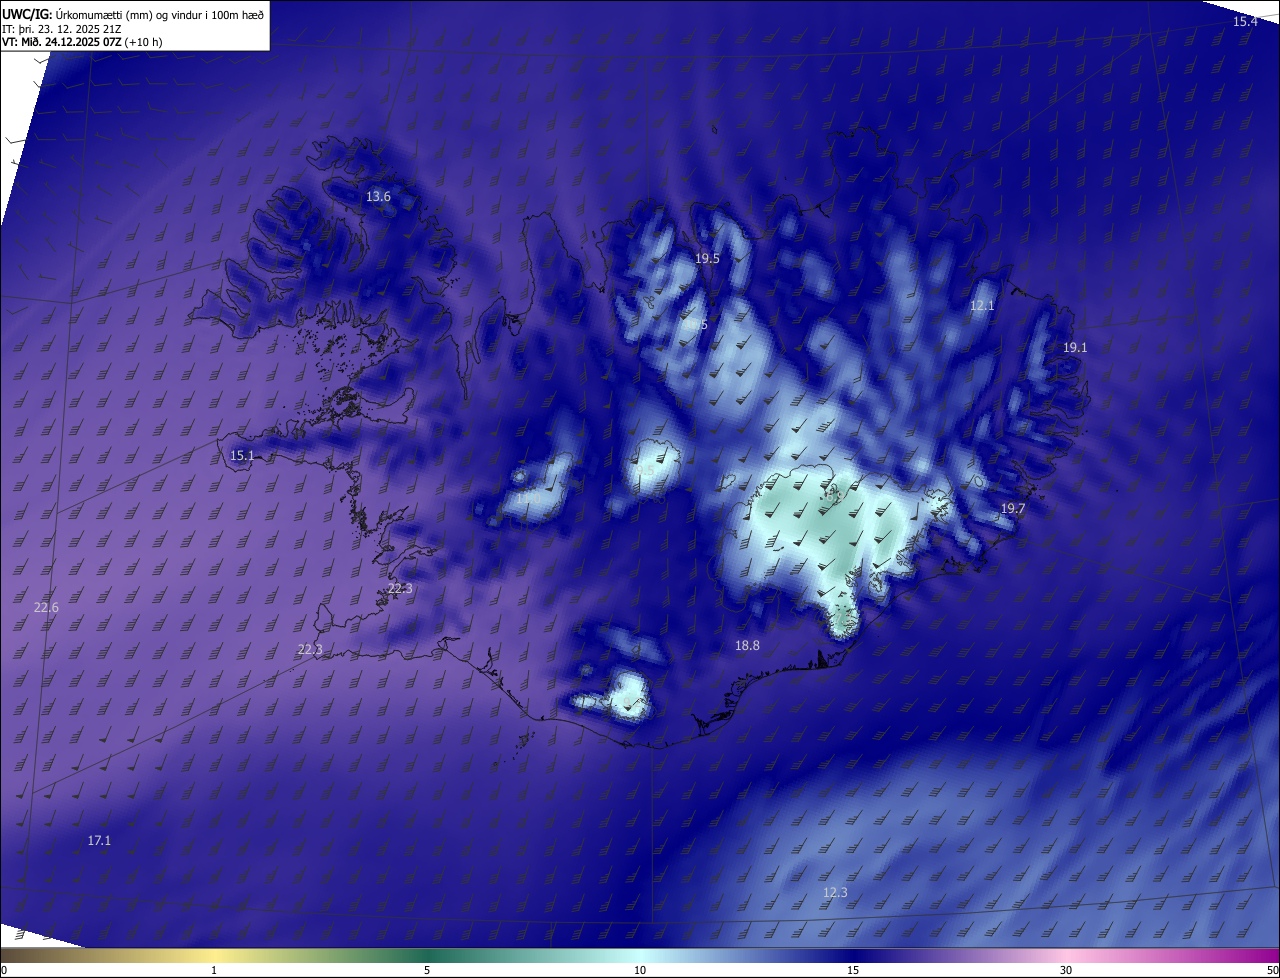Click the 12.1 value in the northeast
The image size is (1280, 978).
[982, 305]
